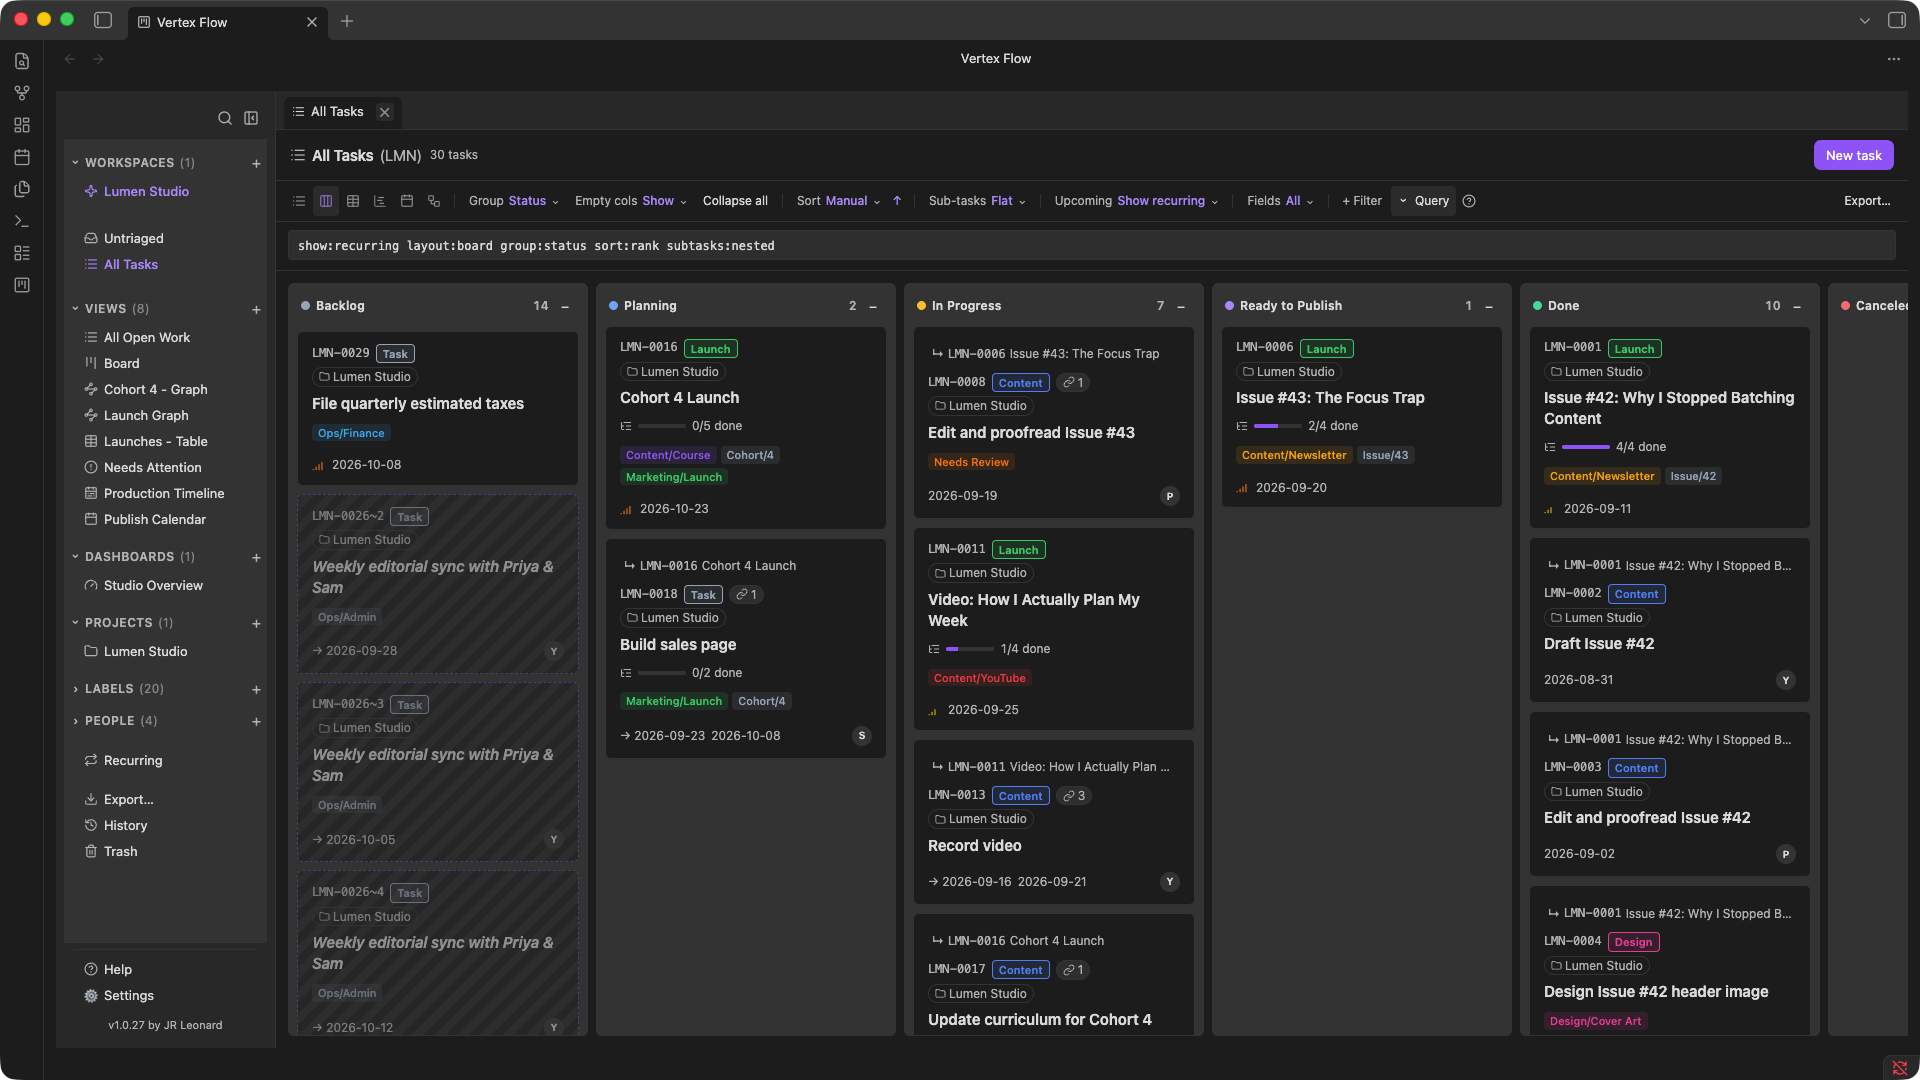Click the query text input field
1920x1080 pixels.
(1092, 246)
